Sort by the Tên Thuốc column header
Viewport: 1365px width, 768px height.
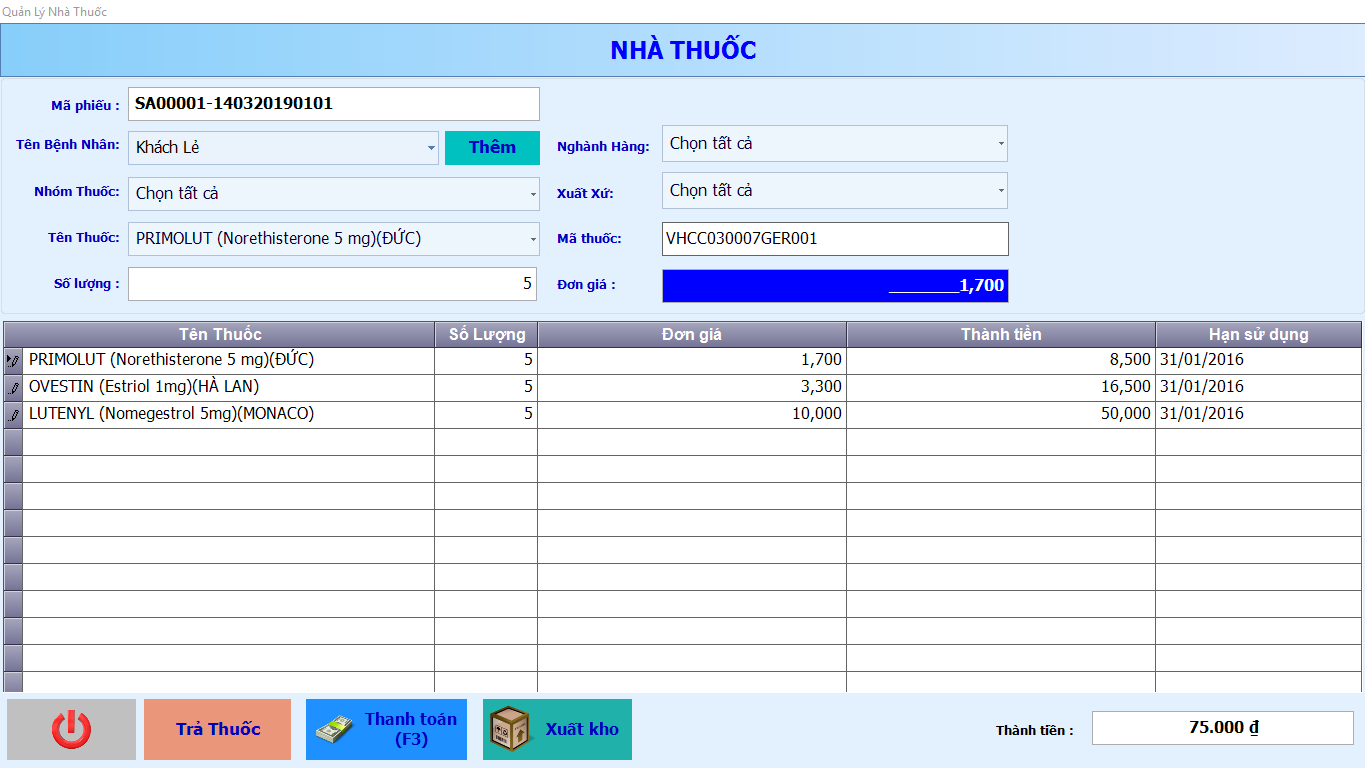coord(220,334)
